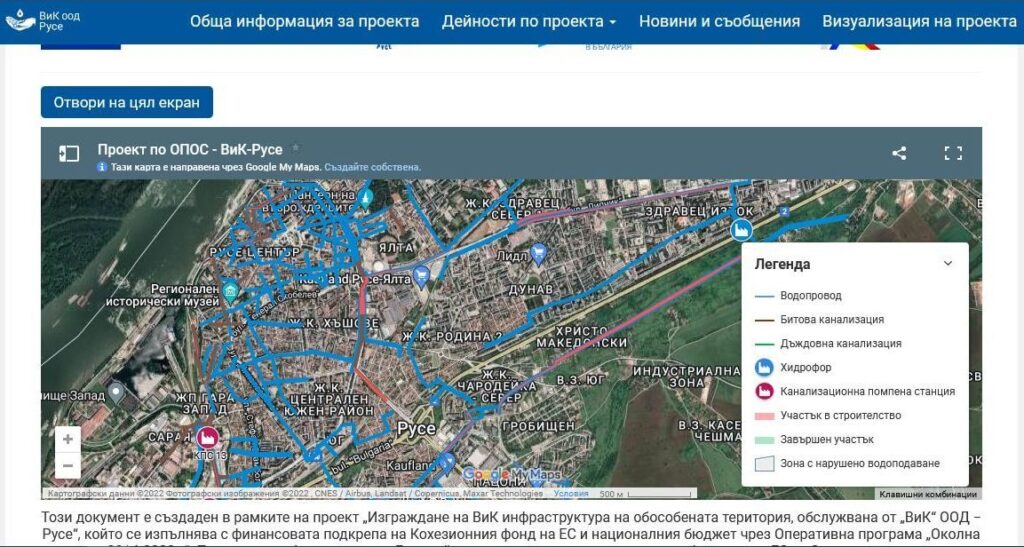
Task: Open Обща информация за проекта page
Action: 304,22
